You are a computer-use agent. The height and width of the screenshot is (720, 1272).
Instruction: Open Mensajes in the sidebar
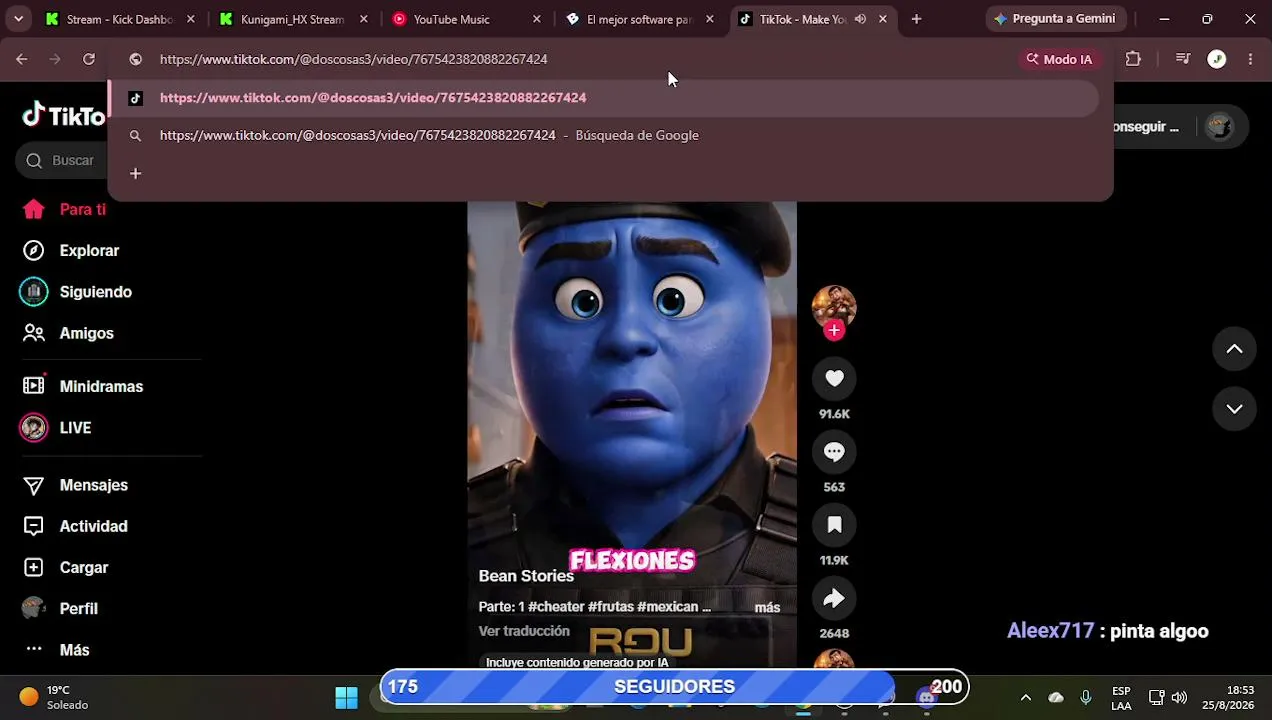click(x=76, y=485)
